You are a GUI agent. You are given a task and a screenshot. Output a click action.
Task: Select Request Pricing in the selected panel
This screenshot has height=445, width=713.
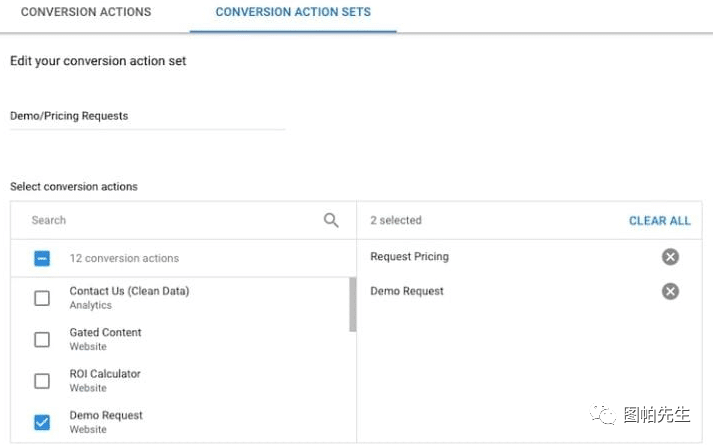(x=409, y=257)
